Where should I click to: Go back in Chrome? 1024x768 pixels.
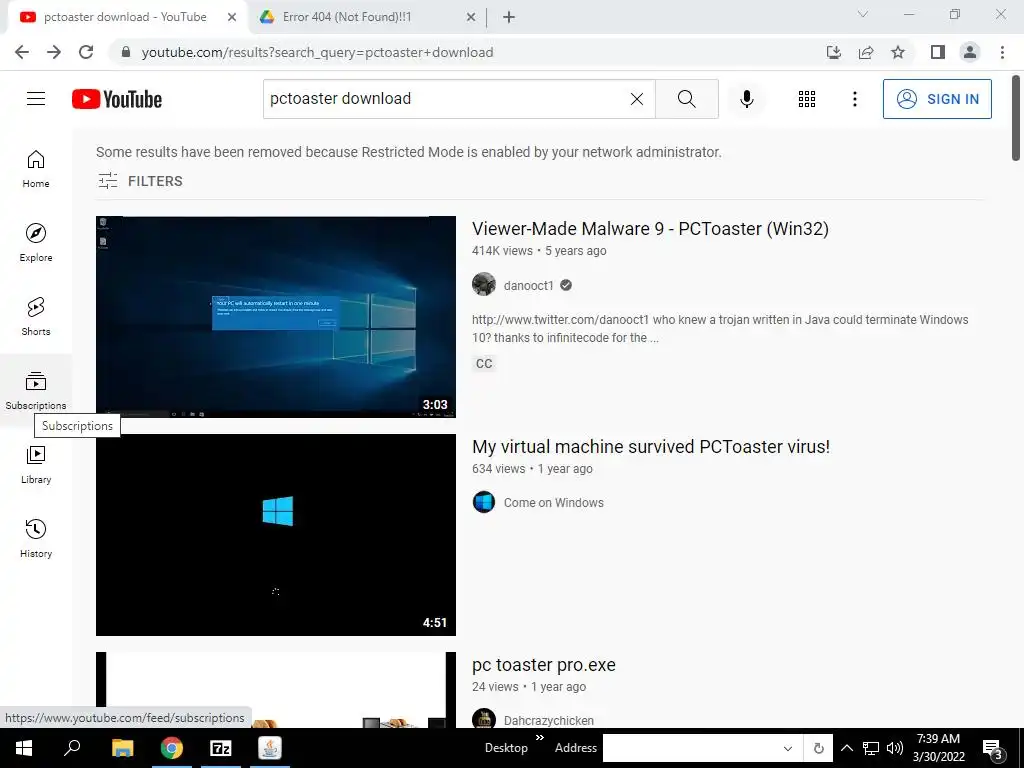(x=22, y=52)
